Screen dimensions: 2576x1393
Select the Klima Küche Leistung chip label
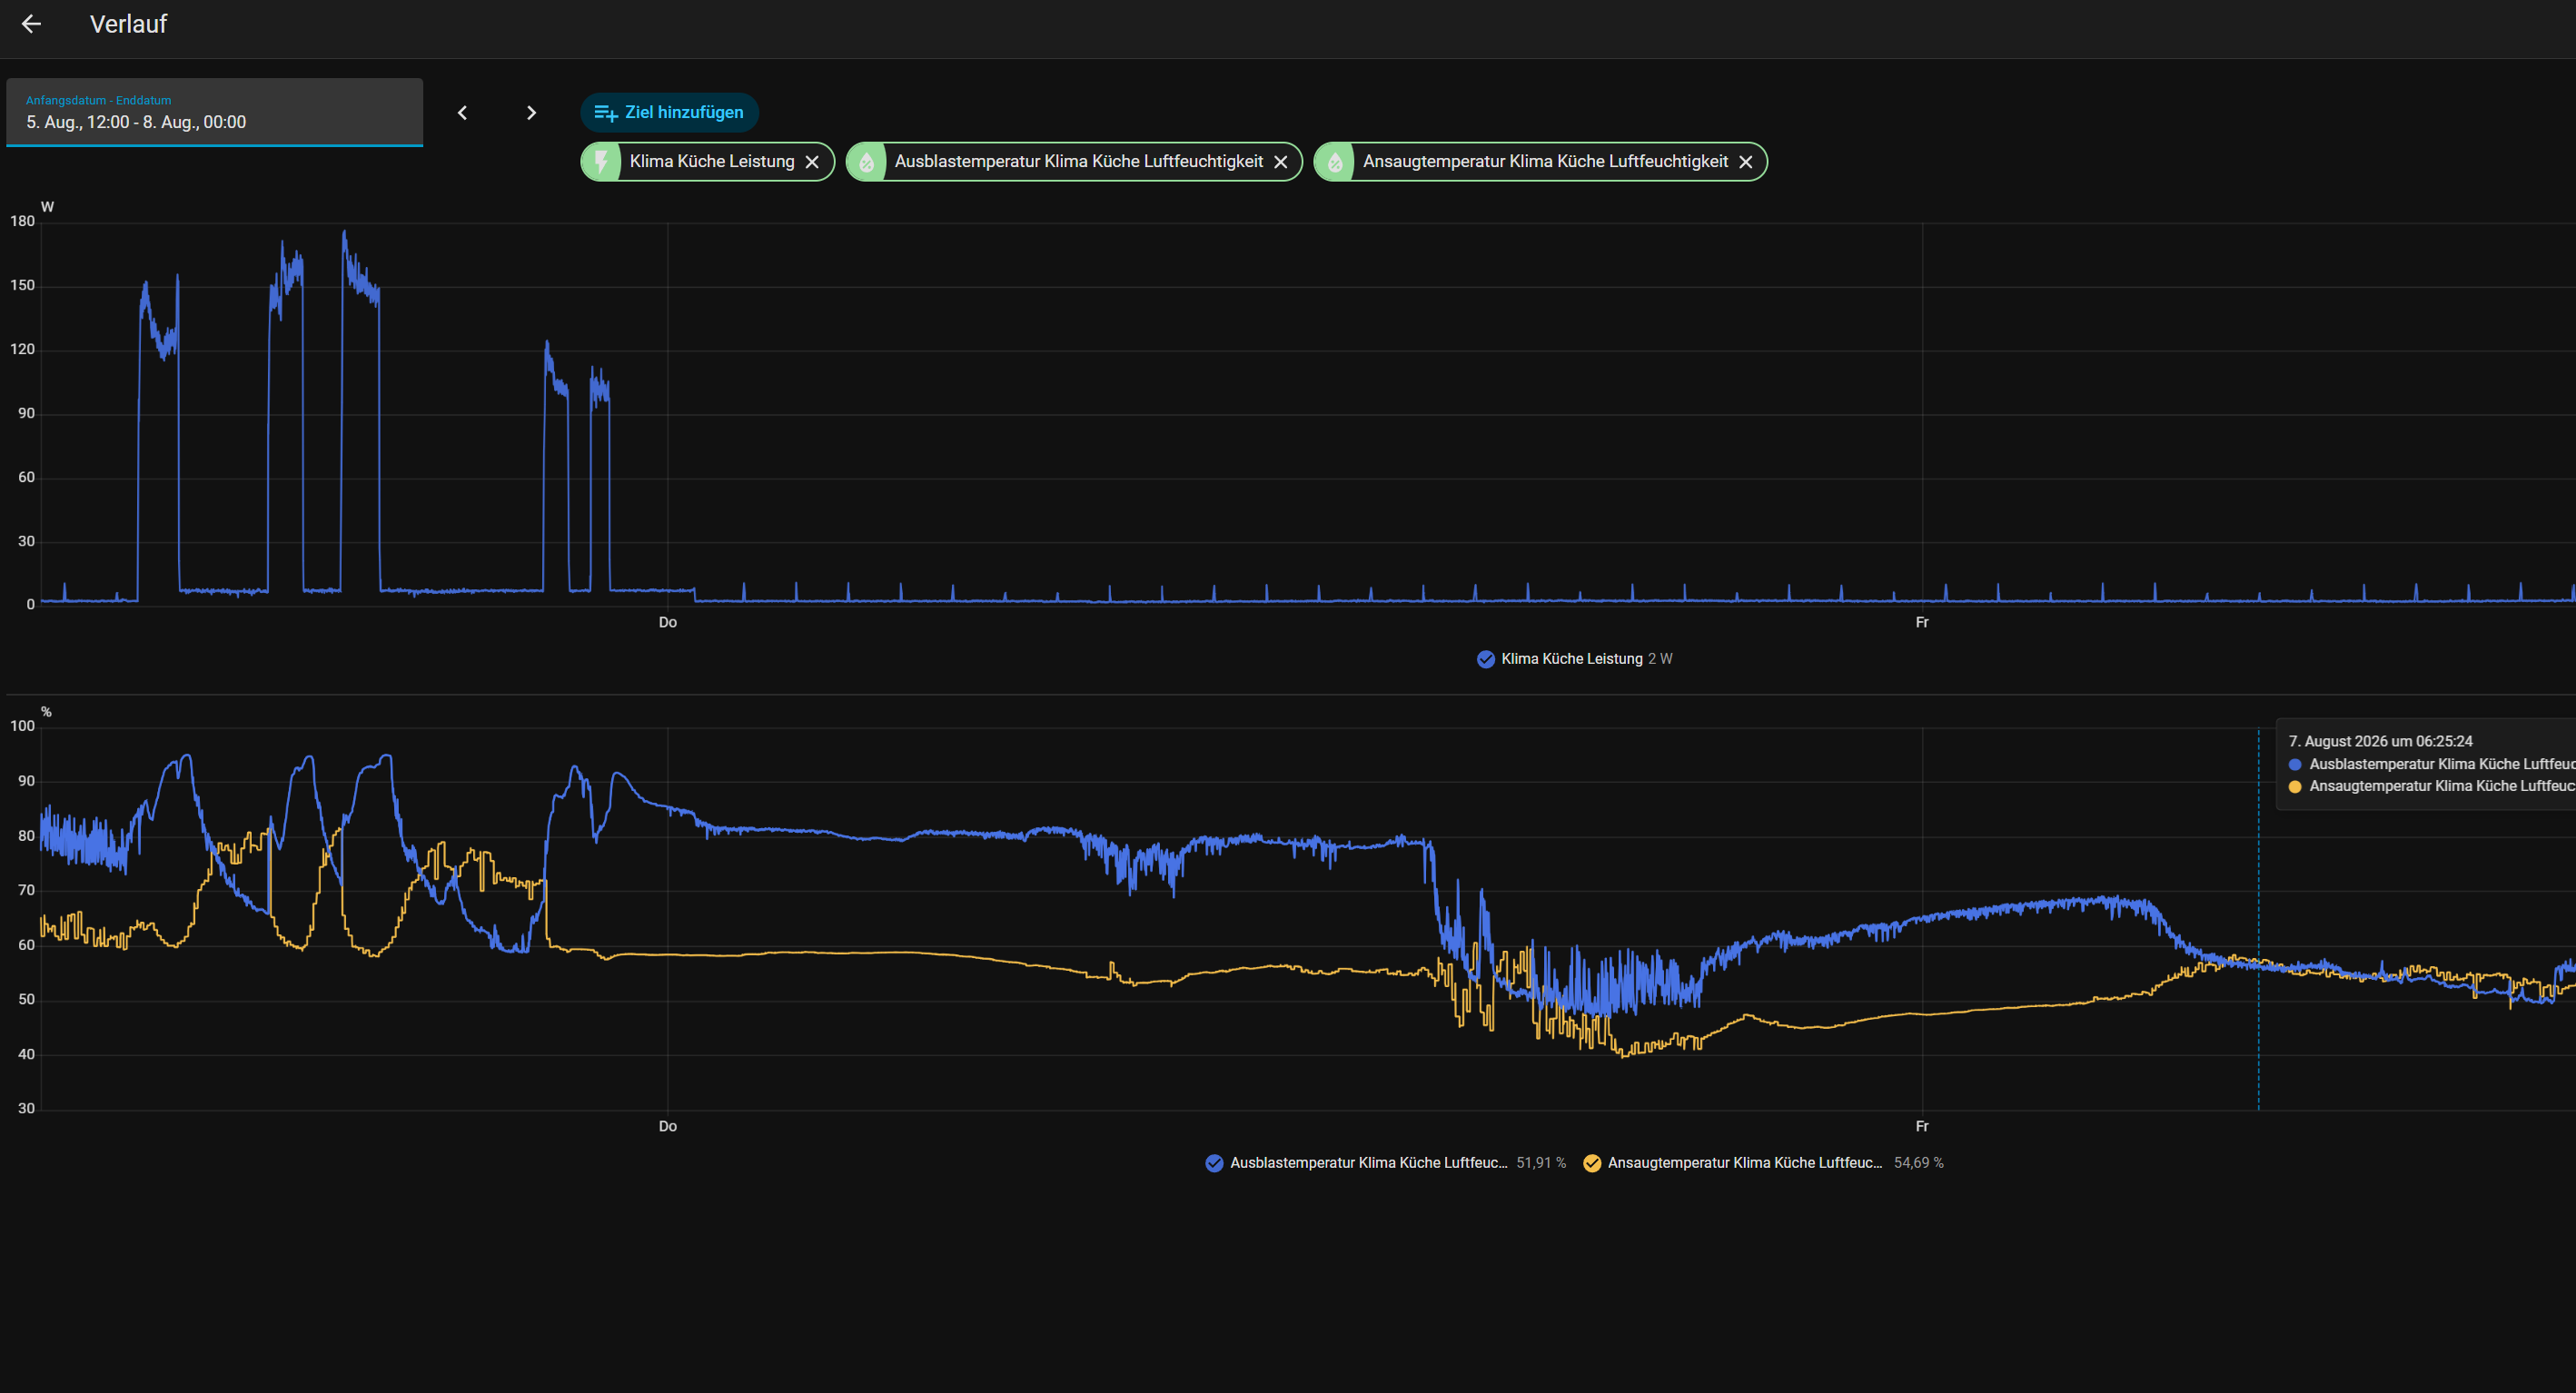pyautogui.click(x=712, y=161)
